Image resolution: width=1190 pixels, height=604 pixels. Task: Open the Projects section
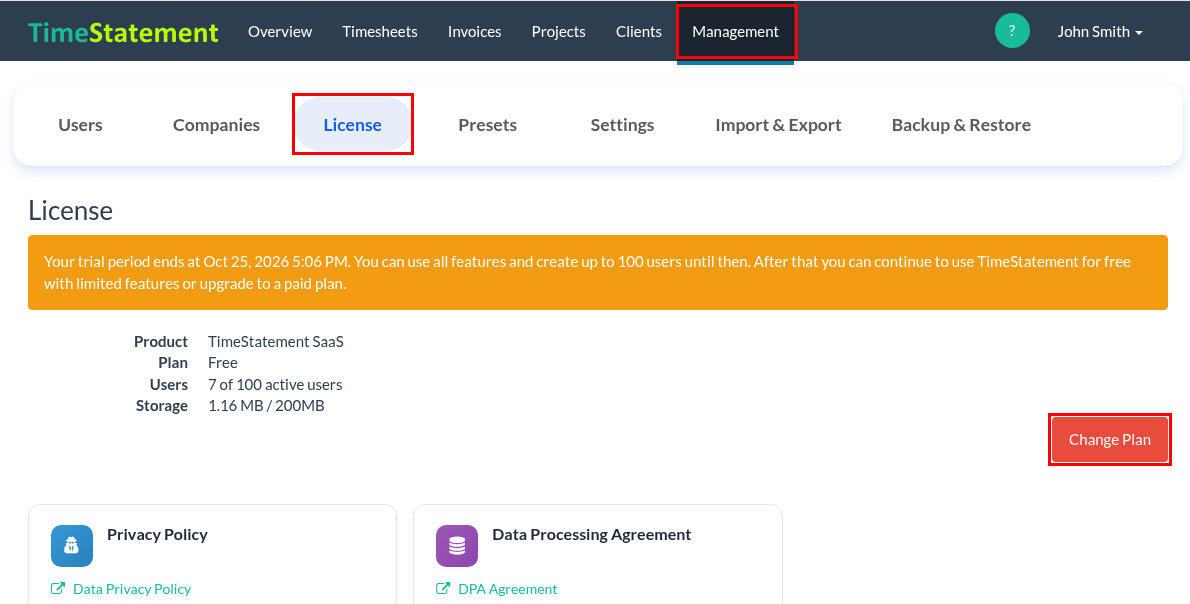pos(559,32)
